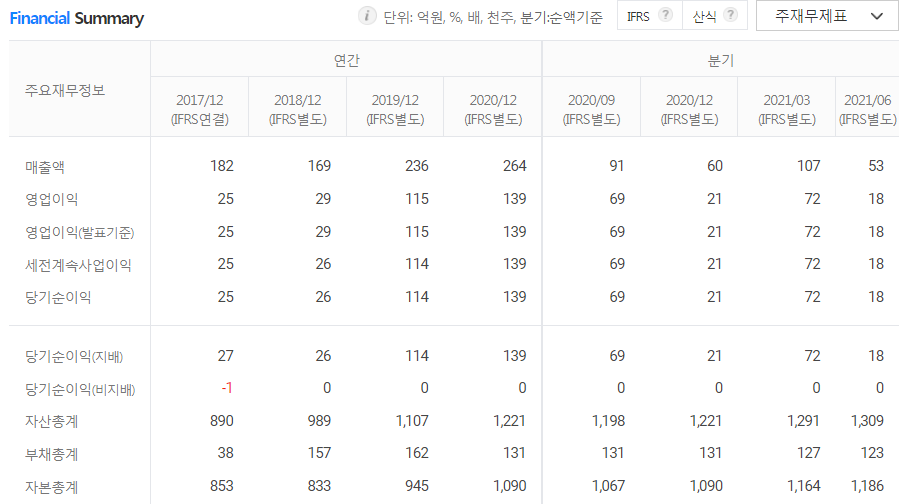Image resolution: width=908 pixels, height=504 pixels.
Task: Click the annual 2020/12 column header
Action: pos(493,109)
